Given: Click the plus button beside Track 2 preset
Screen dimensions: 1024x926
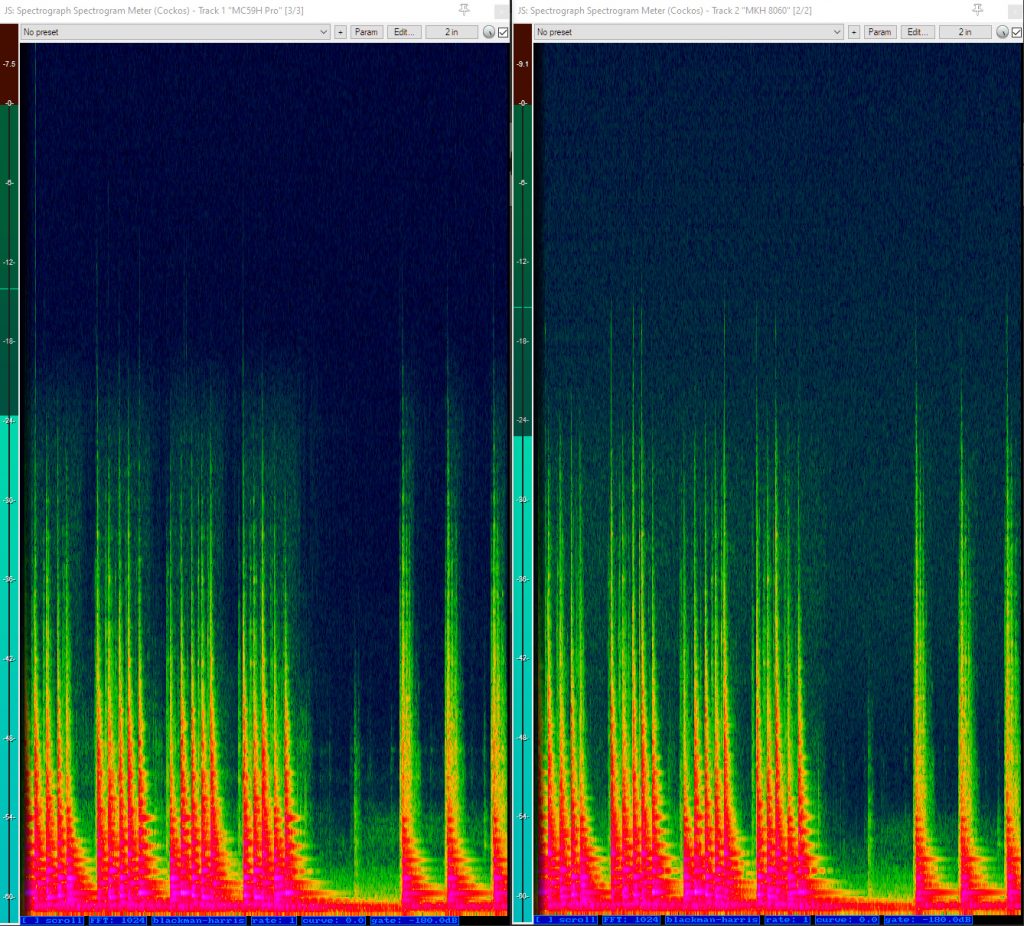Looking at the screenshot, I should pyautogui.click(x=853, y=32).
